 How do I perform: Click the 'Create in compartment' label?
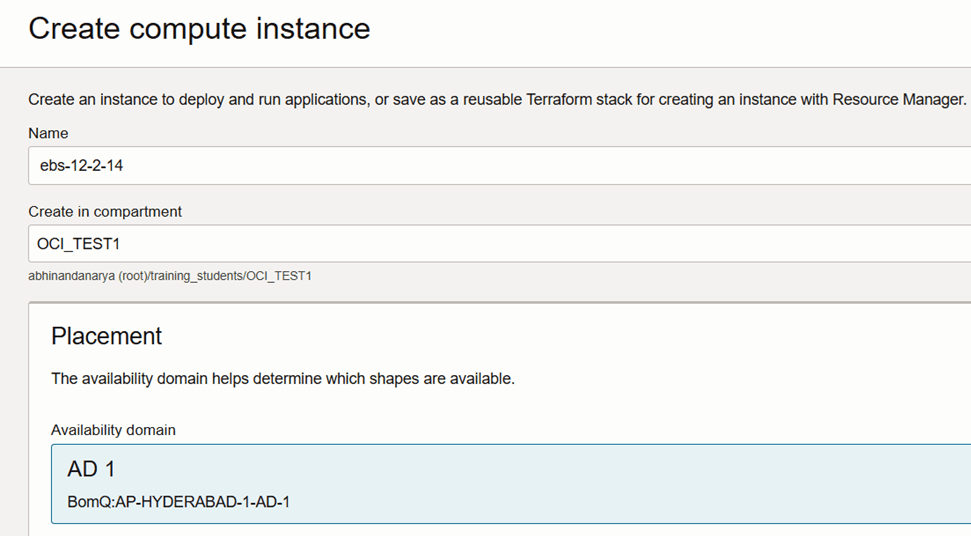(105, 212)
